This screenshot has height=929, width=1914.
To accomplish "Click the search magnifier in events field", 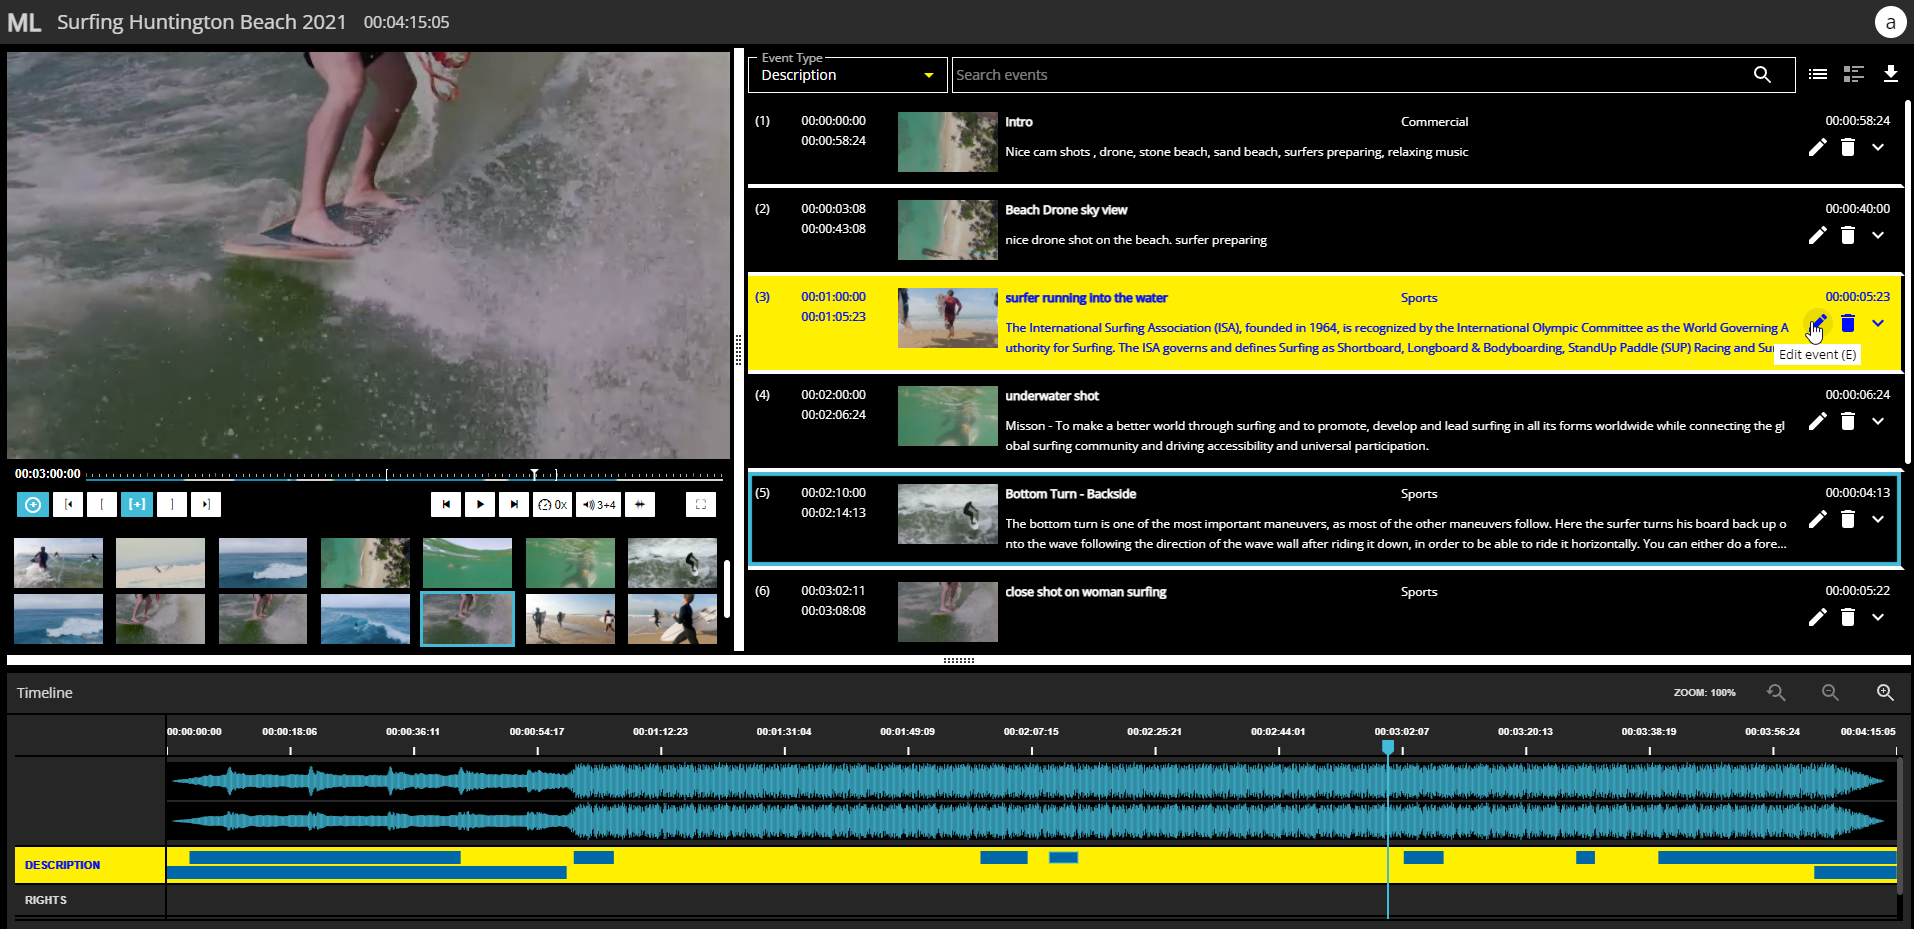I will point(1762,75).
